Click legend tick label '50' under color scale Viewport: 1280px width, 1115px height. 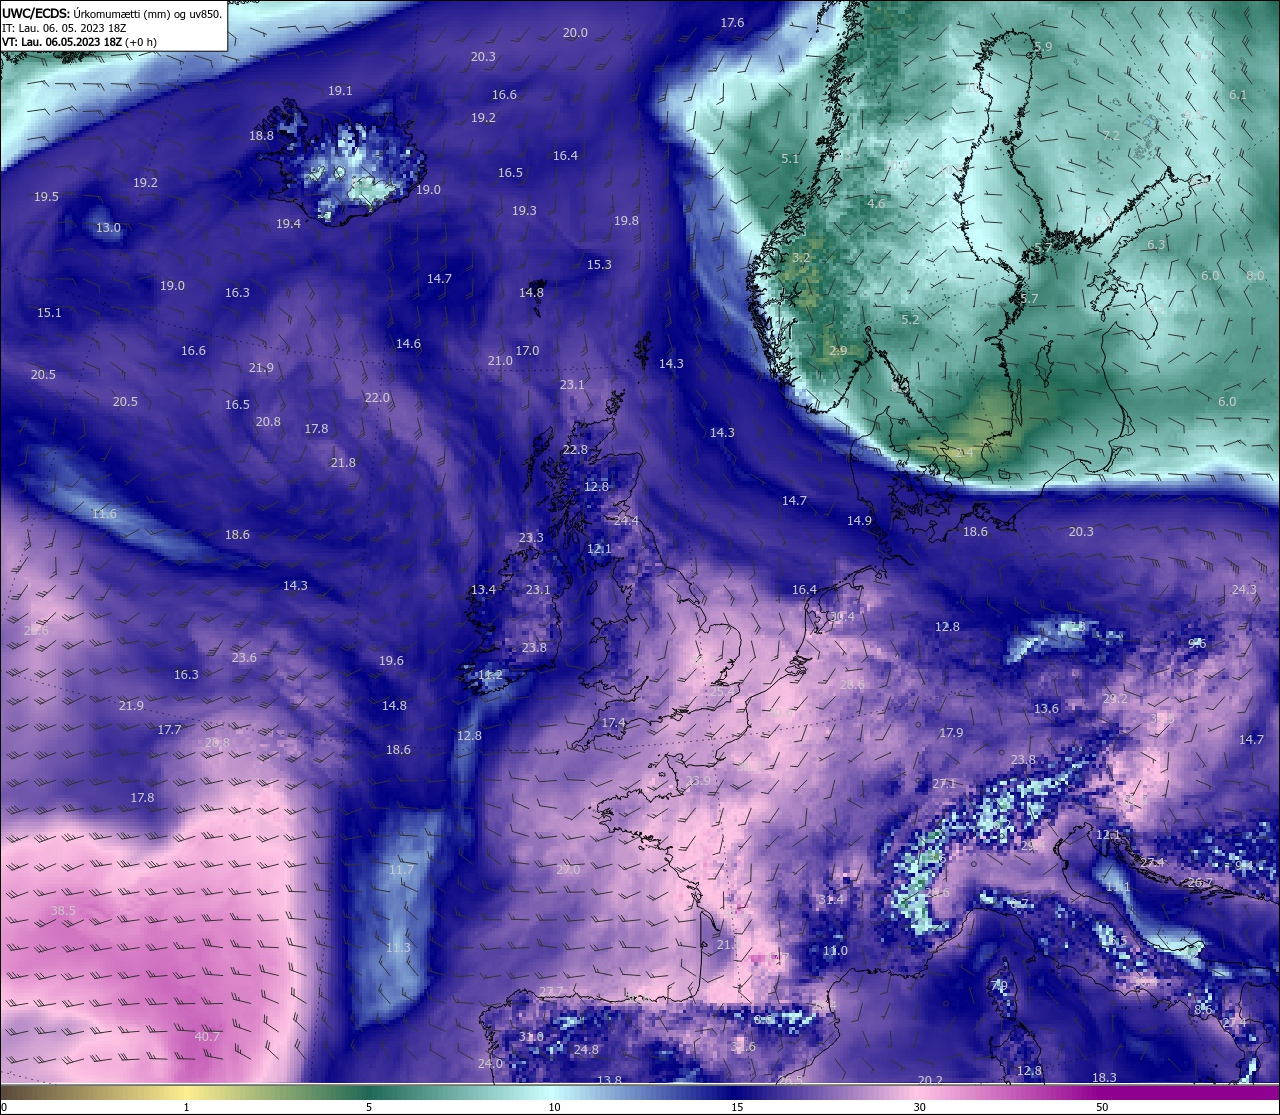coord(1102,1107)
